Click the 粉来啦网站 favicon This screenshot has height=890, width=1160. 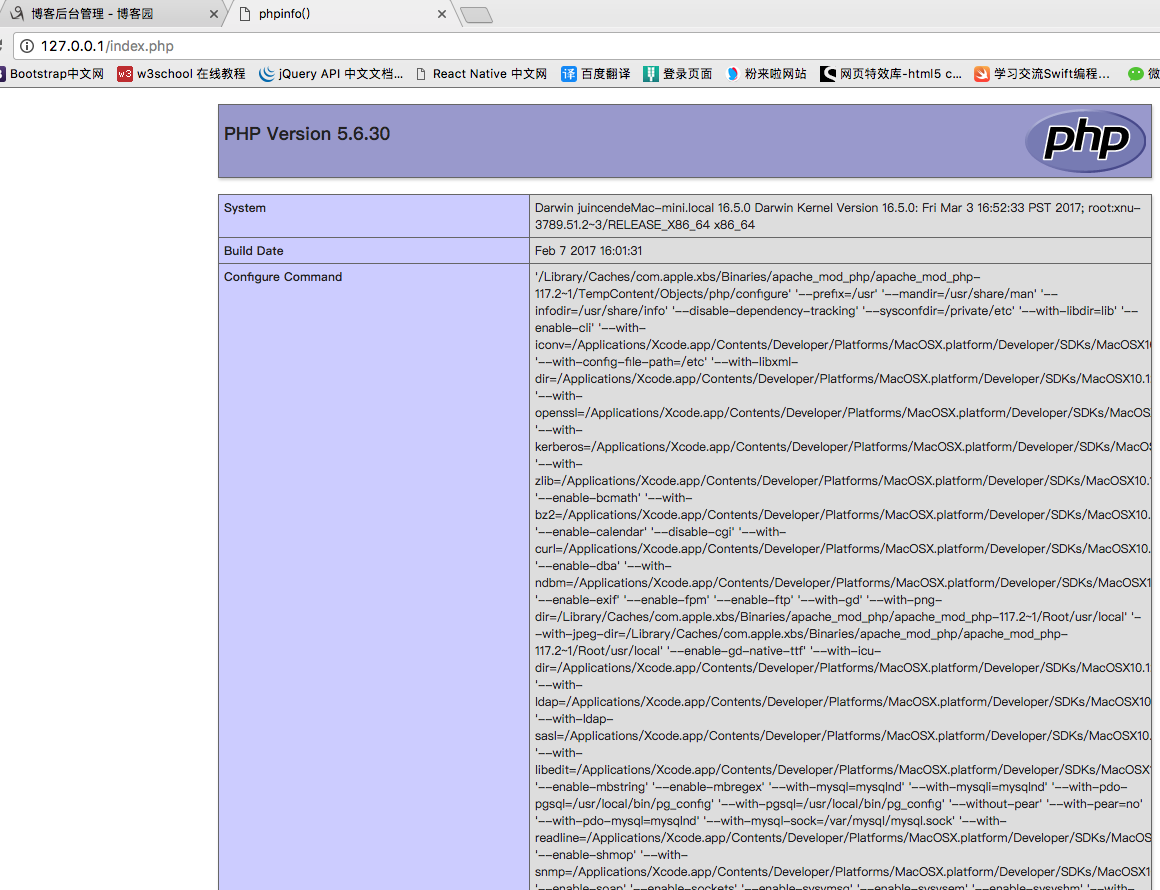732,74
